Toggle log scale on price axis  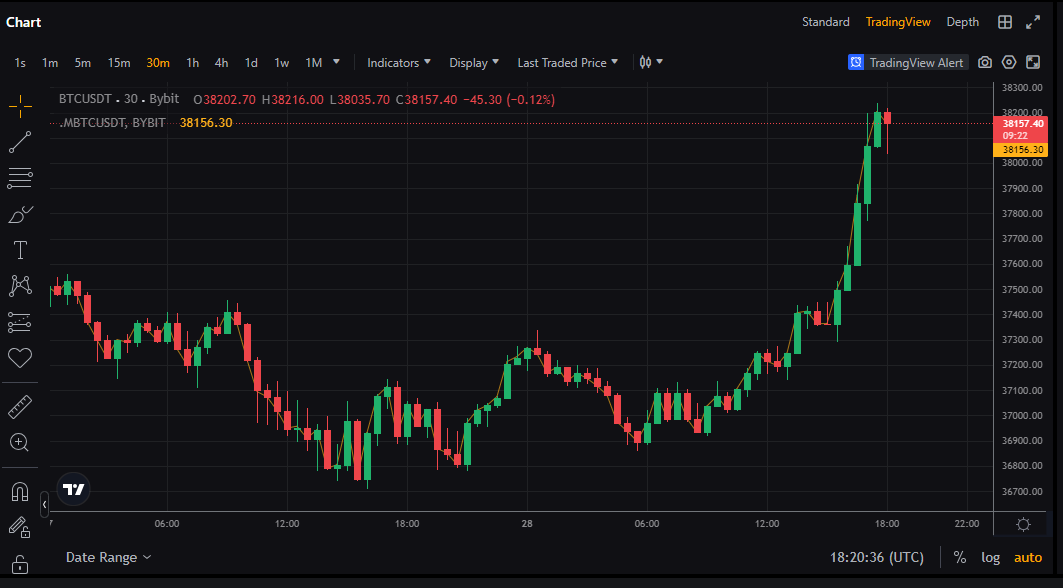coord(990,557)
